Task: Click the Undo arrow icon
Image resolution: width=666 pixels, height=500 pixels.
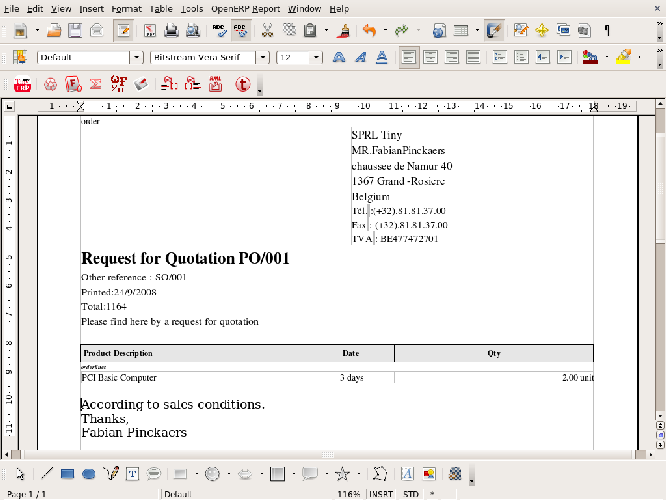Action: coord(370,31)
